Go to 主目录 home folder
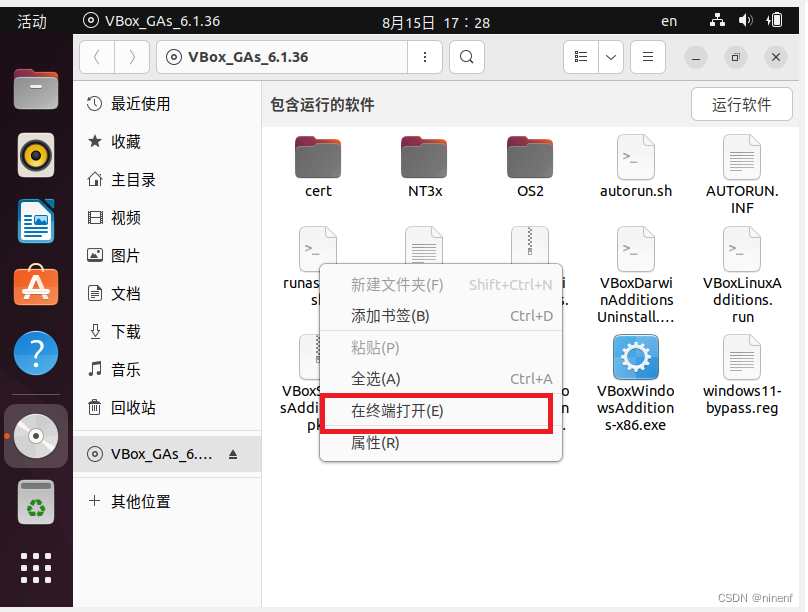 pos(167,180)
